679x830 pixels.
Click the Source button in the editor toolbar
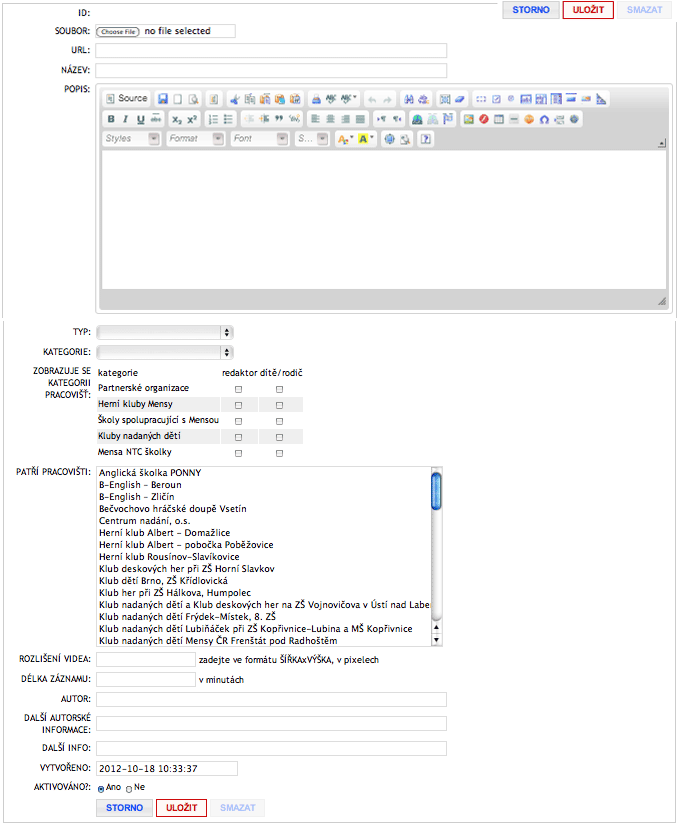click(127, 99)
